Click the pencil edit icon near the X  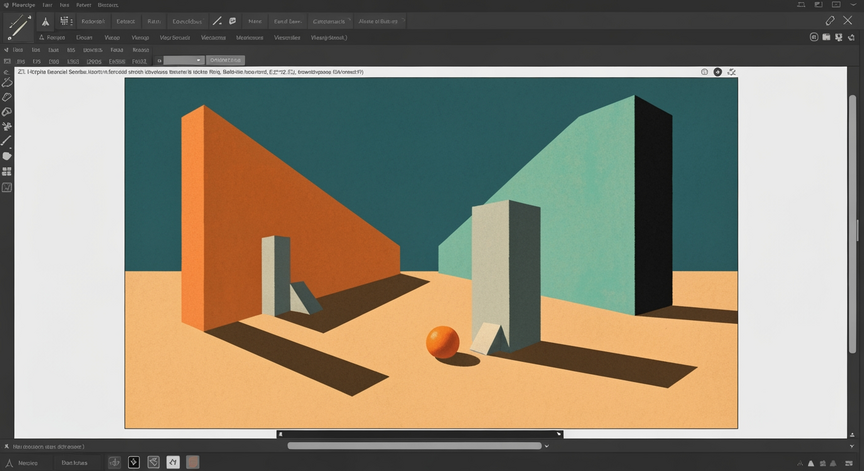(830, 21)
